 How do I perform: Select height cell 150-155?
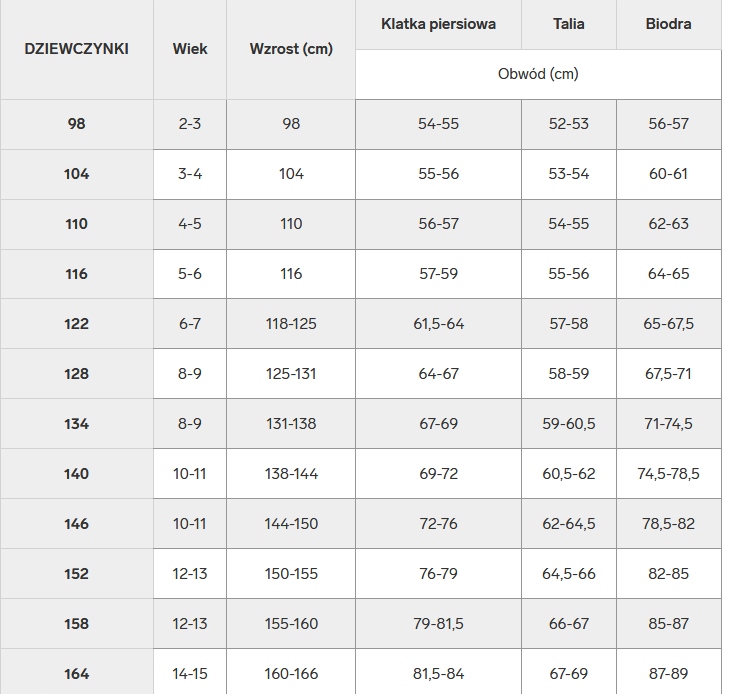point(291,574)
